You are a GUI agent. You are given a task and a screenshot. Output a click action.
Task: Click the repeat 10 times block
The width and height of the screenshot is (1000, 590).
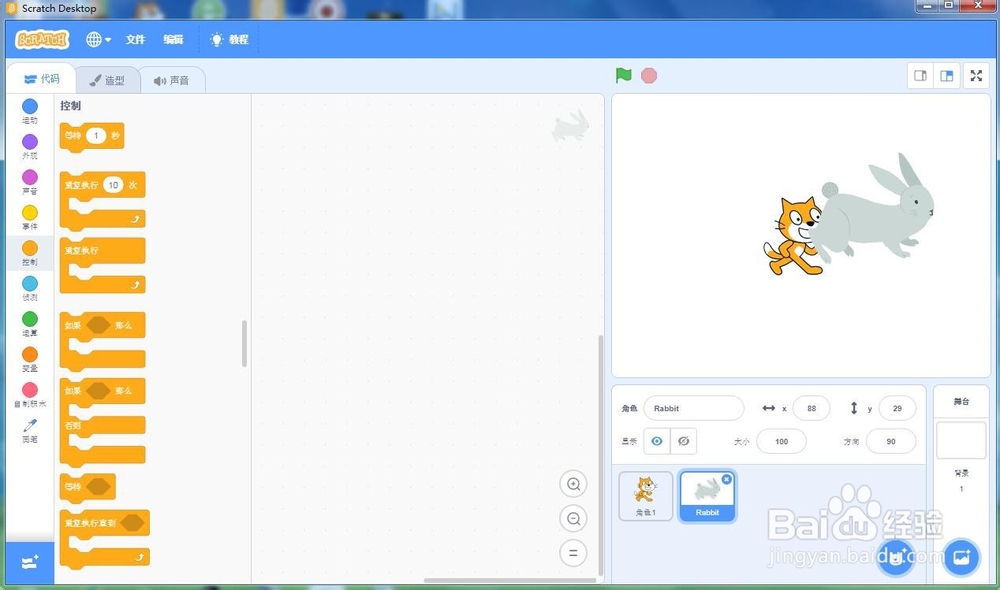[x=102, y=200]
